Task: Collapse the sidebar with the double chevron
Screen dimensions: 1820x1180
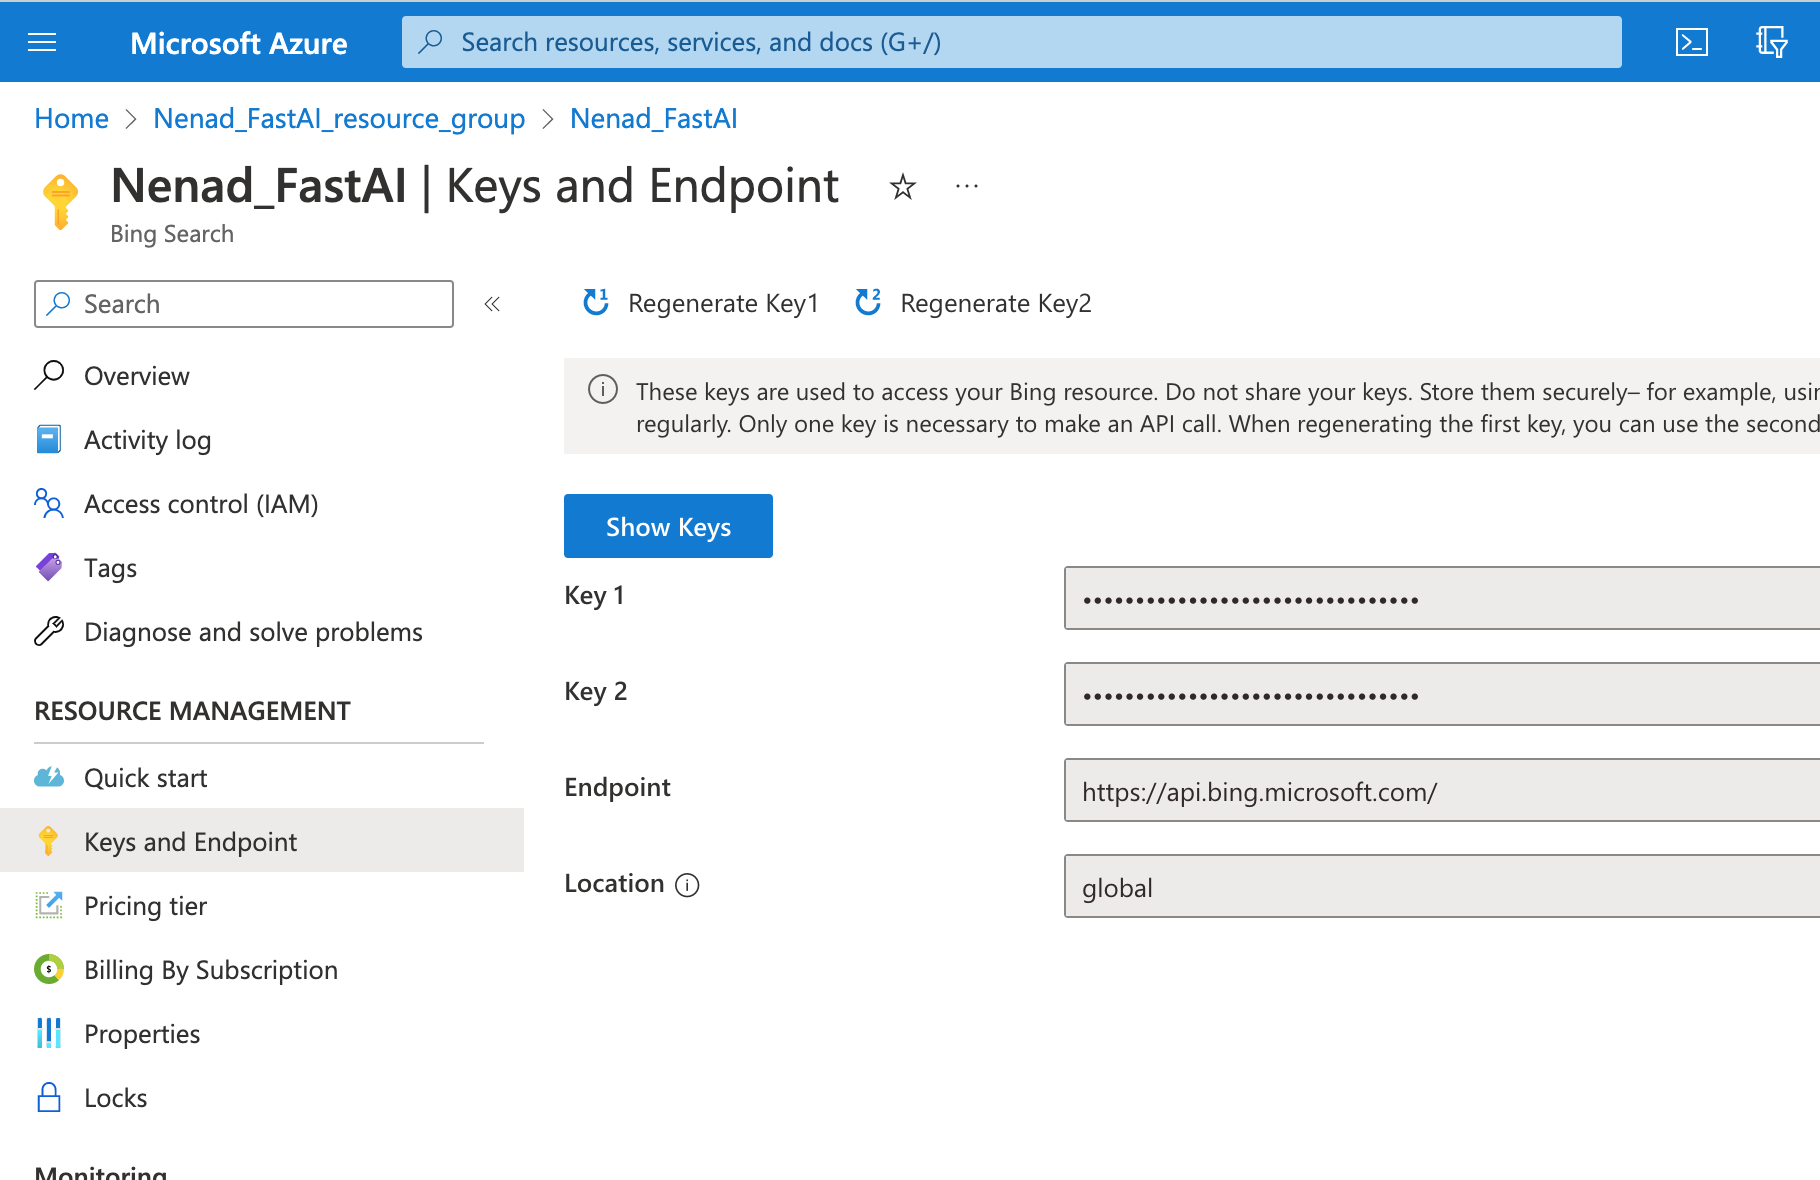Action: pyautogui.click(x=492, y=304)
